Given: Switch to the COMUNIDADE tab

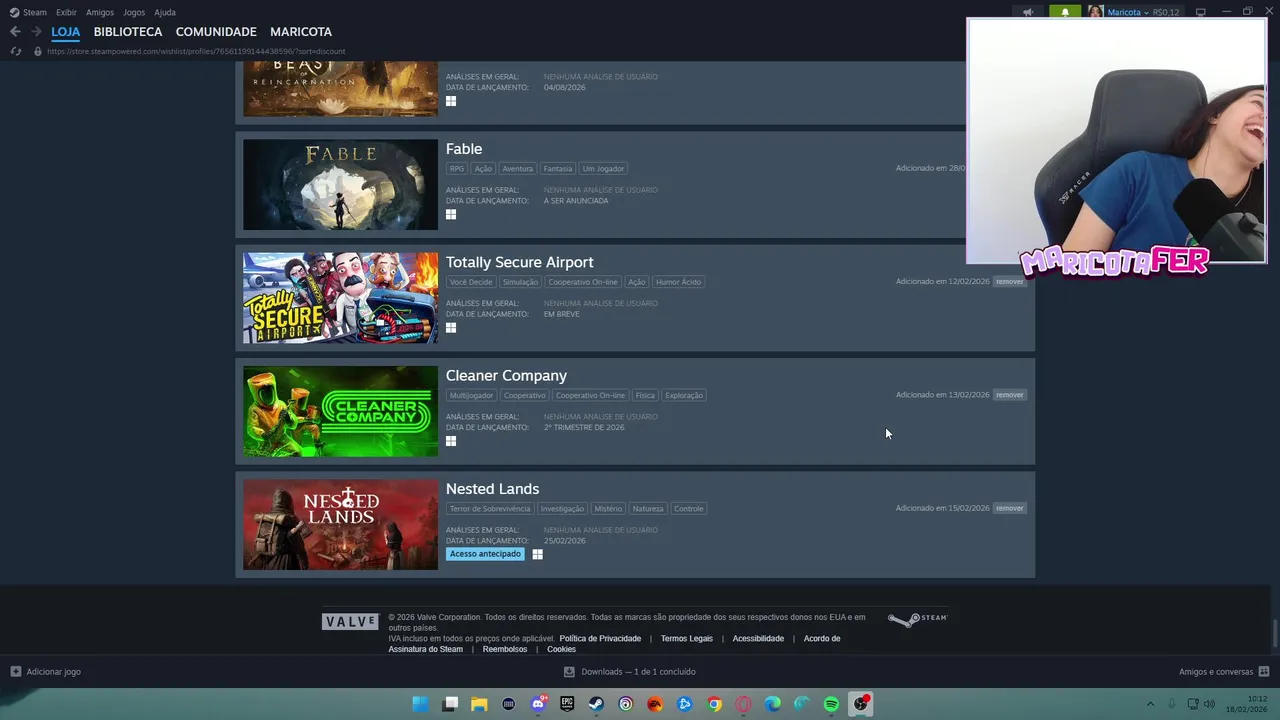Looking at the screenshot, I should coord(216,32).
